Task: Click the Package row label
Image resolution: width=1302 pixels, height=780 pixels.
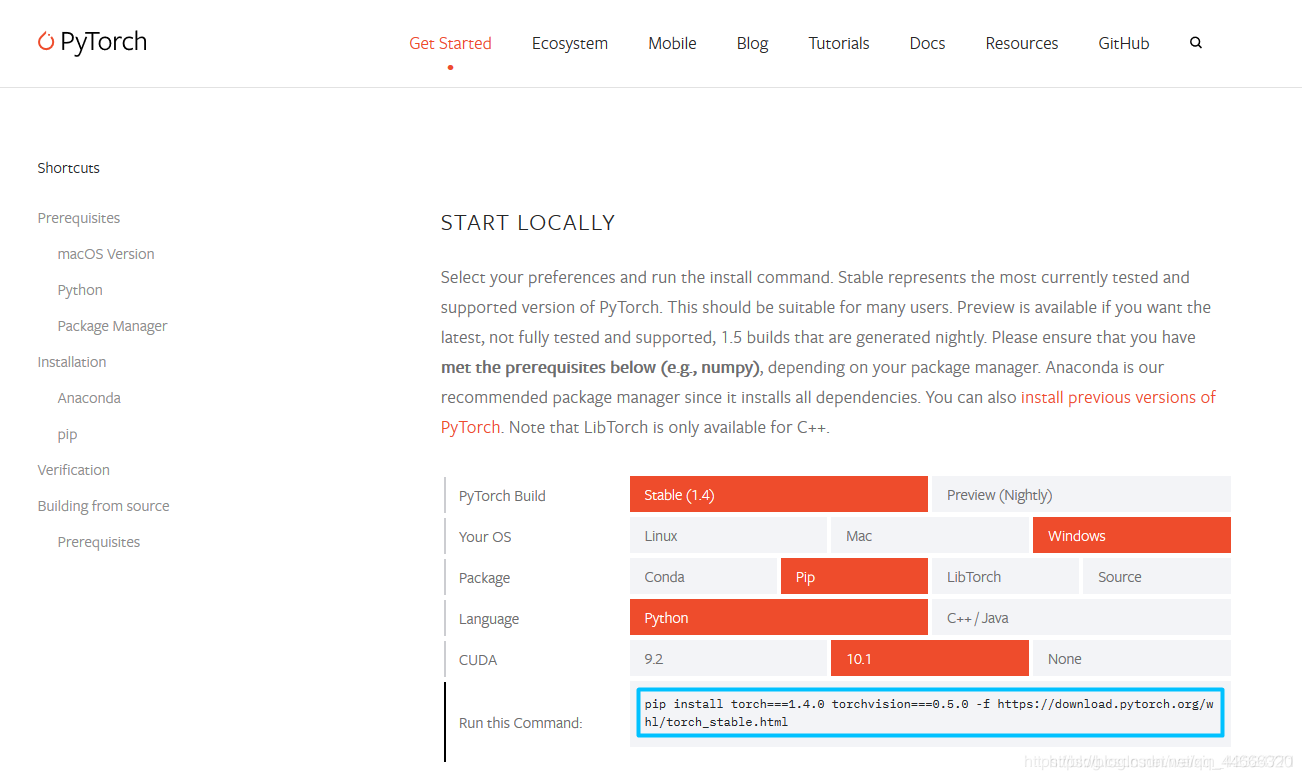Action: click(x=484, y=578)
